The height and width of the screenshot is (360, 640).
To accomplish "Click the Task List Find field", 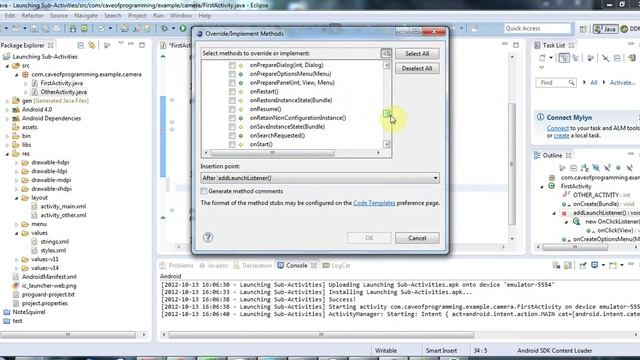I will point(555,82).
